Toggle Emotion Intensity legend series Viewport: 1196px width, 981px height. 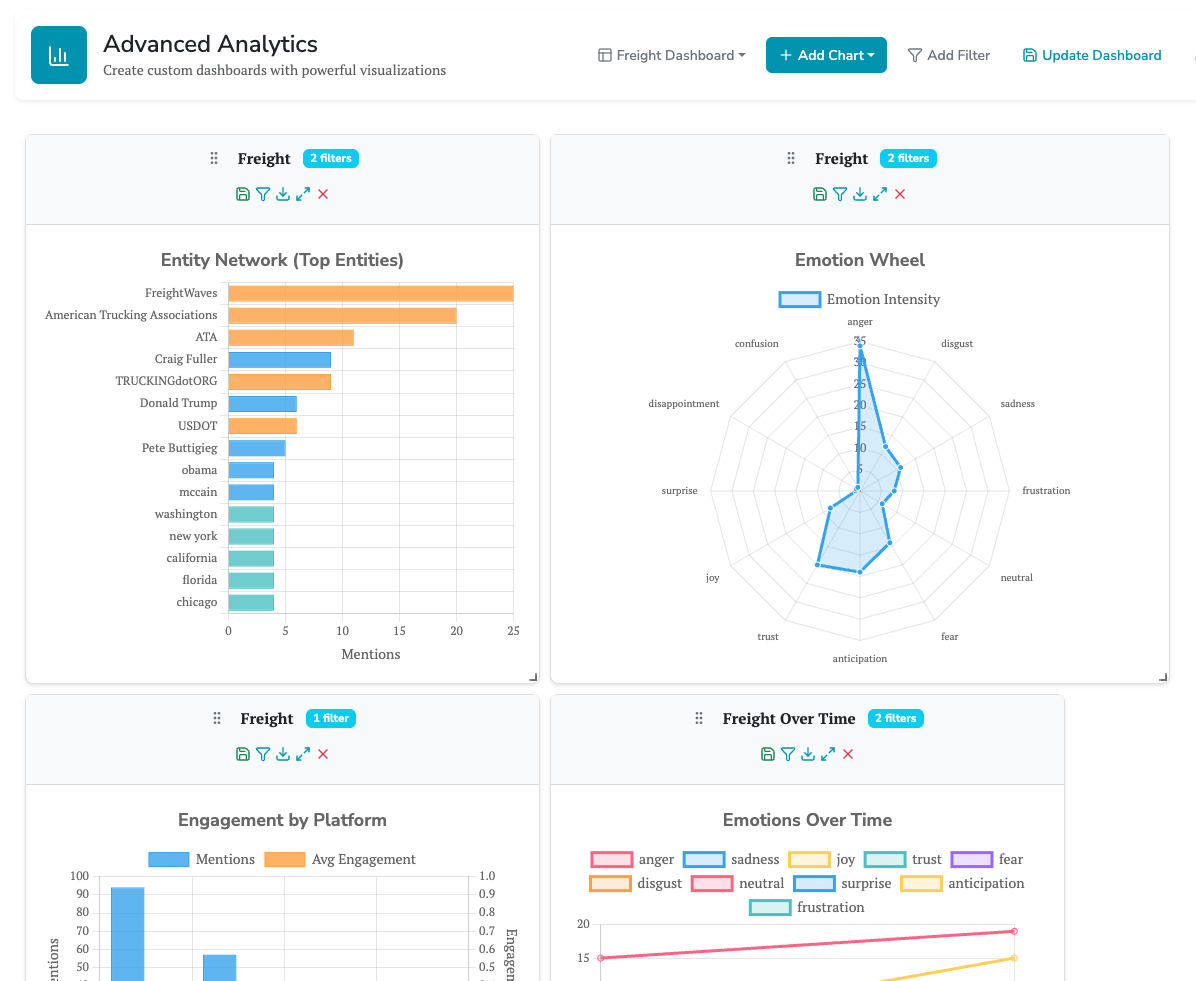coord(800,299)
